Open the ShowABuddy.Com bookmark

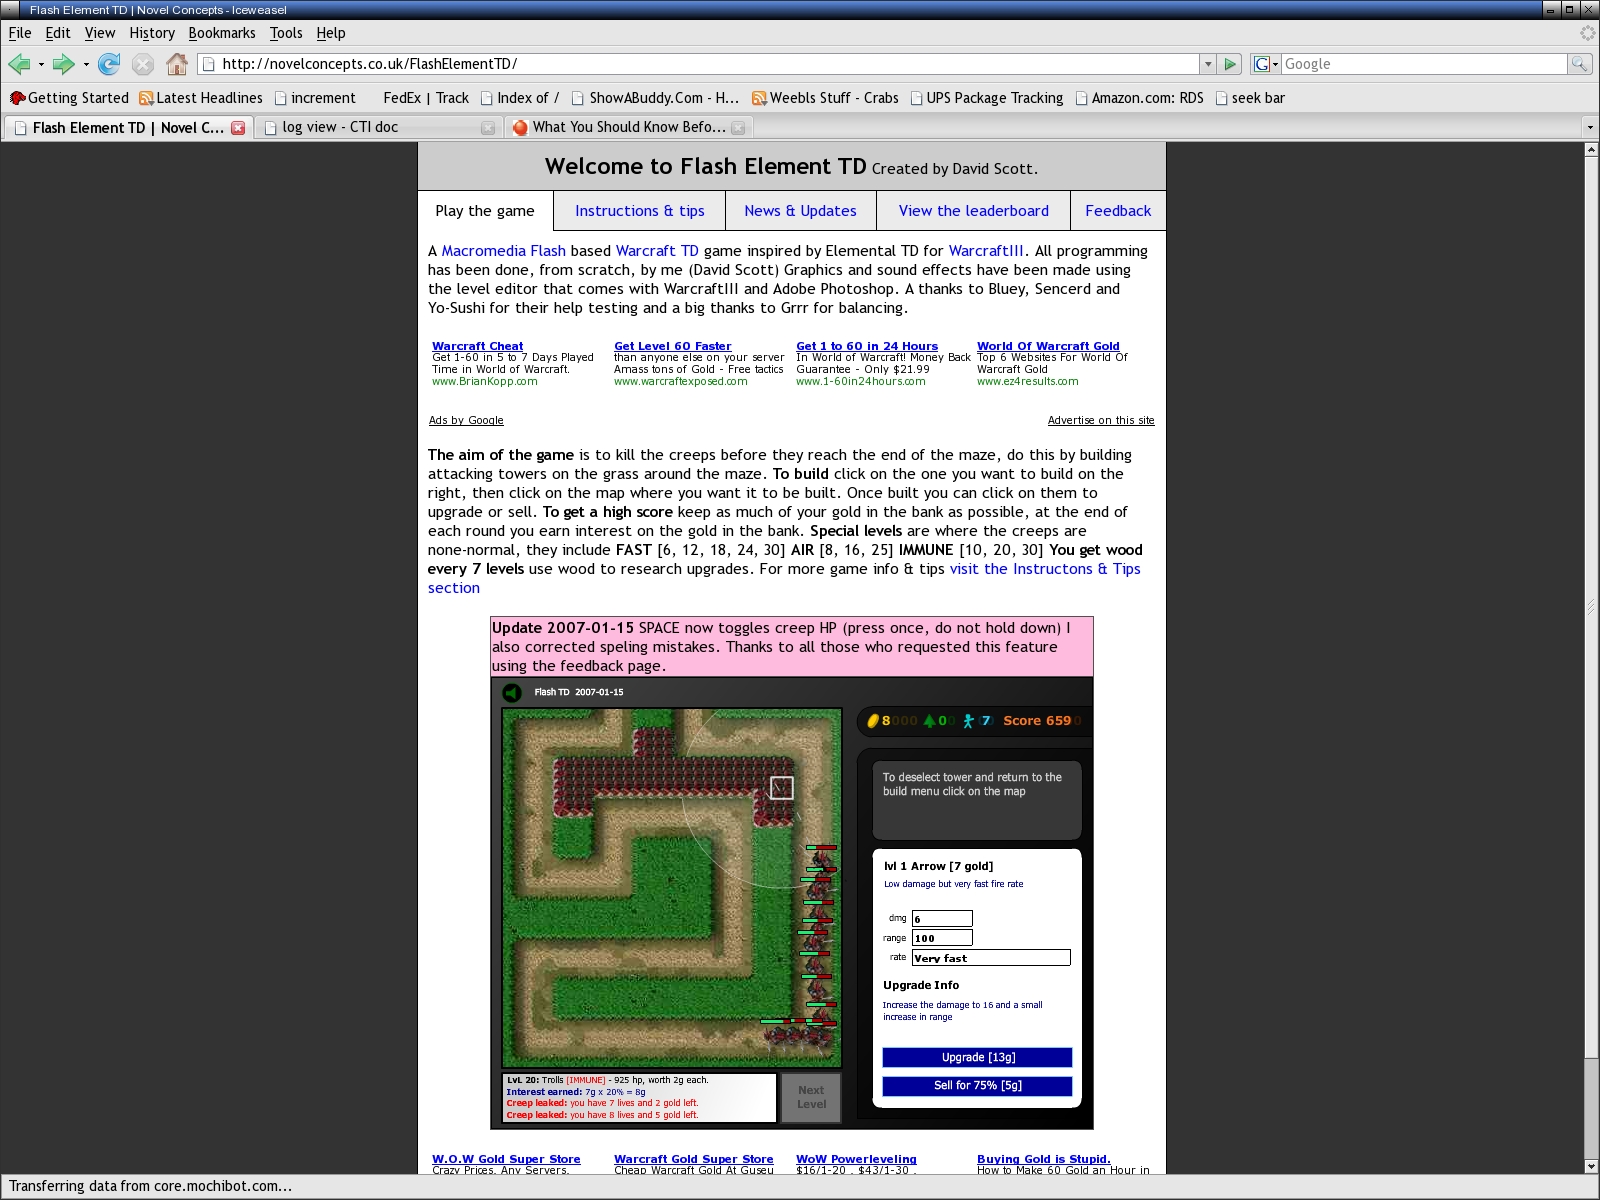(x=655, y=98)
